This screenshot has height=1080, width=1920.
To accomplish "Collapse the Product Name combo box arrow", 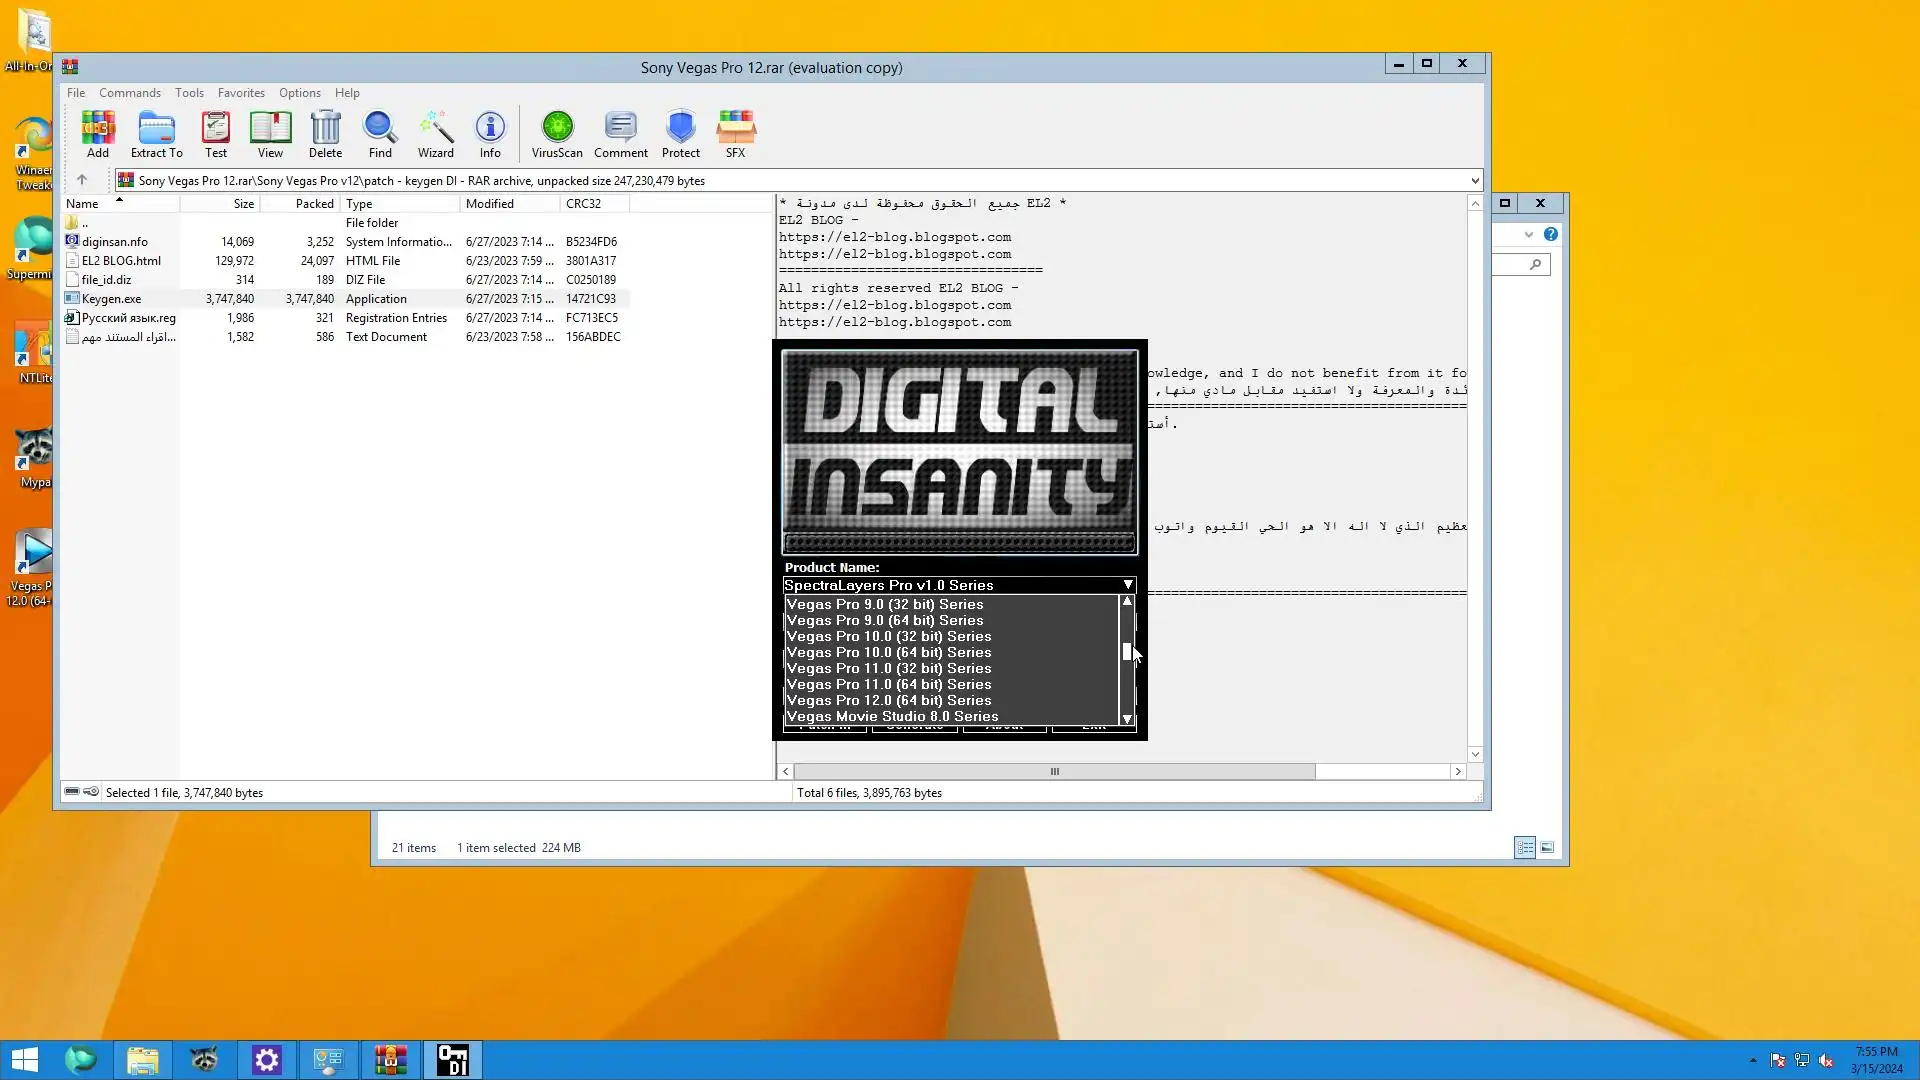I will [1127, 585].
